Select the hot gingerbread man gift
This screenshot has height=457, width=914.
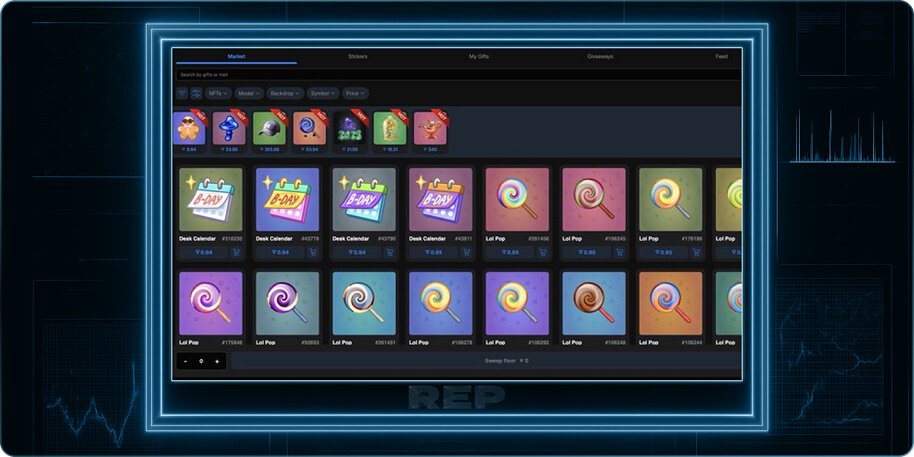[189, 129]
